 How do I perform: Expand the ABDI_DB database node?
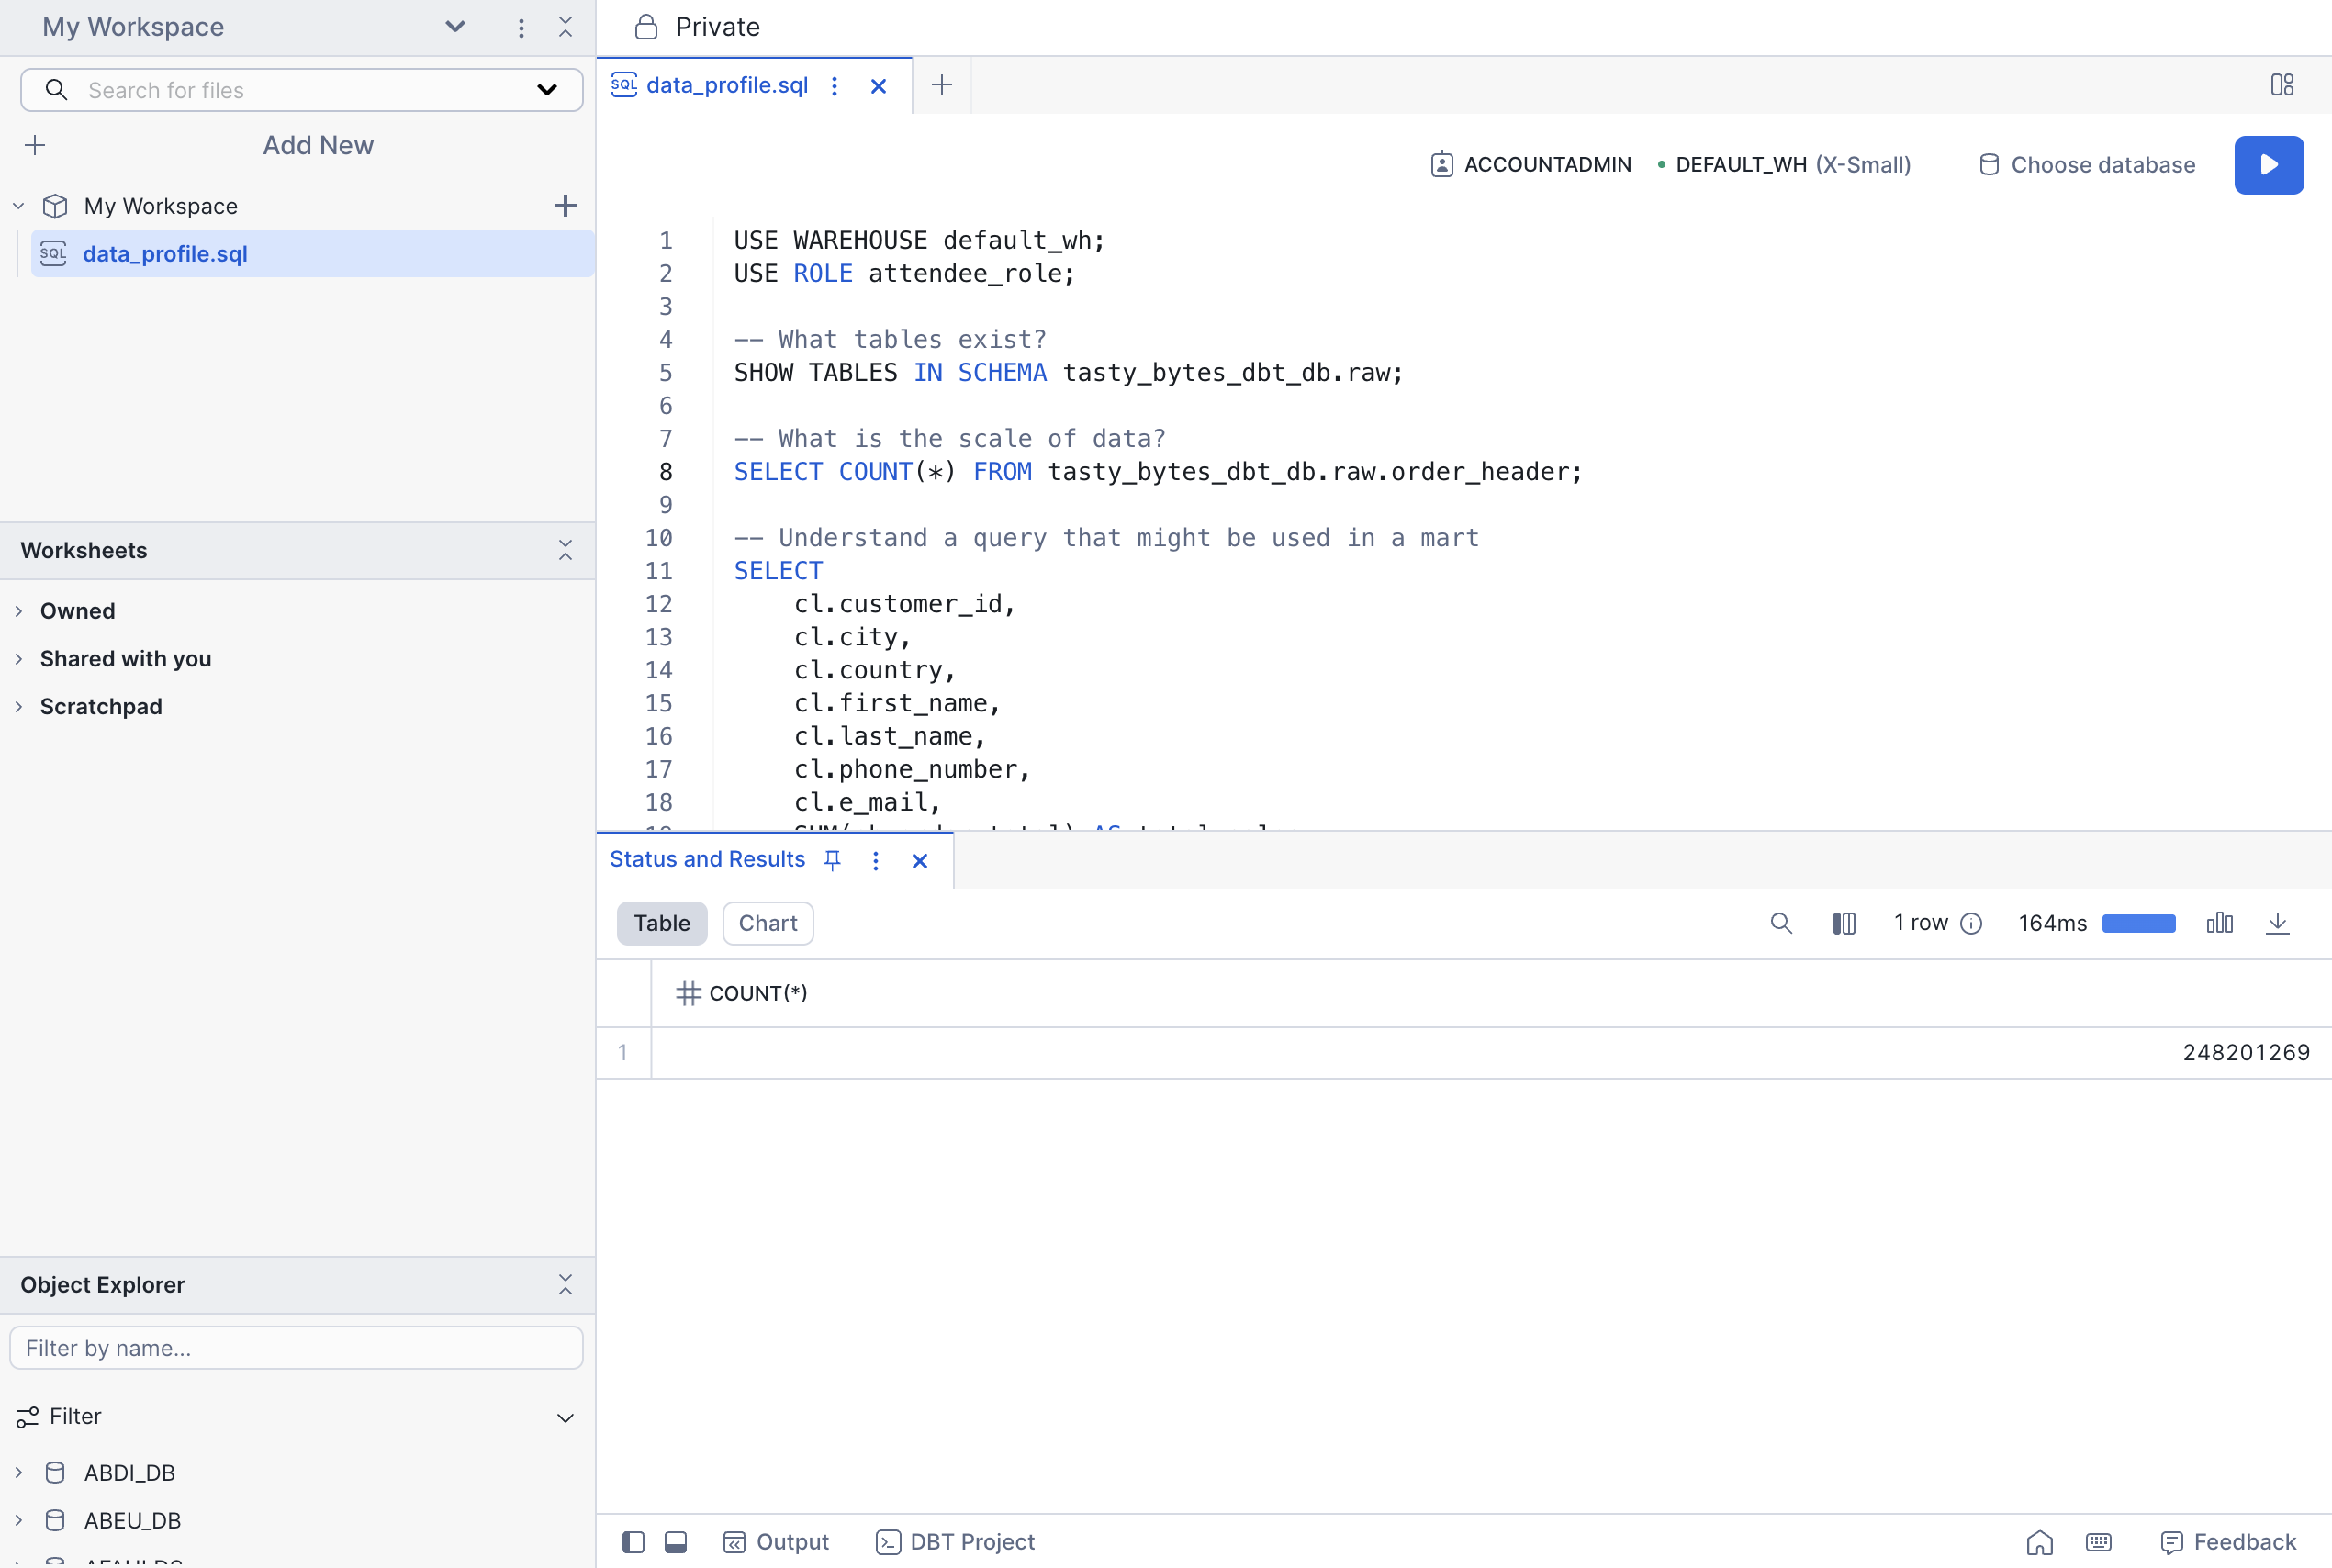19,1472
